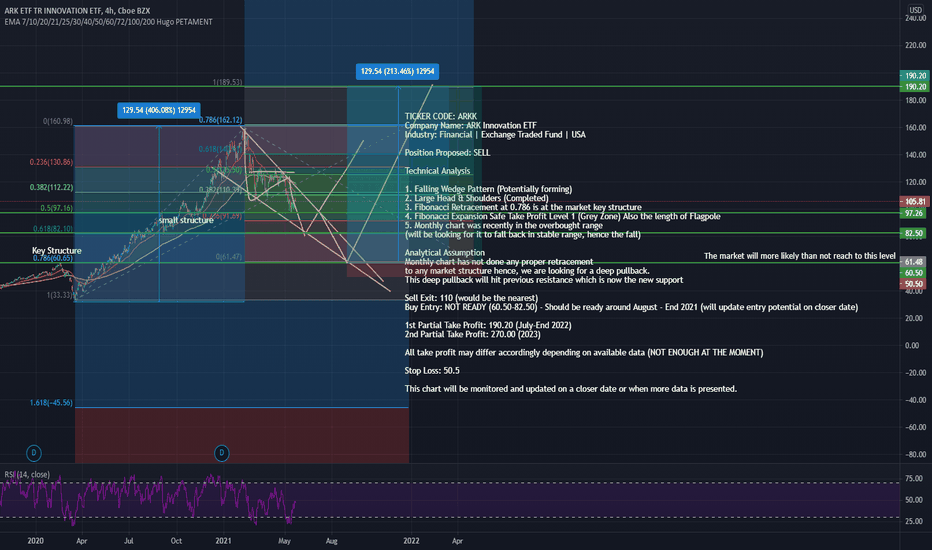Click the 25.00 level on the RSI axis
932x550 pixels.
pos(914,521)
